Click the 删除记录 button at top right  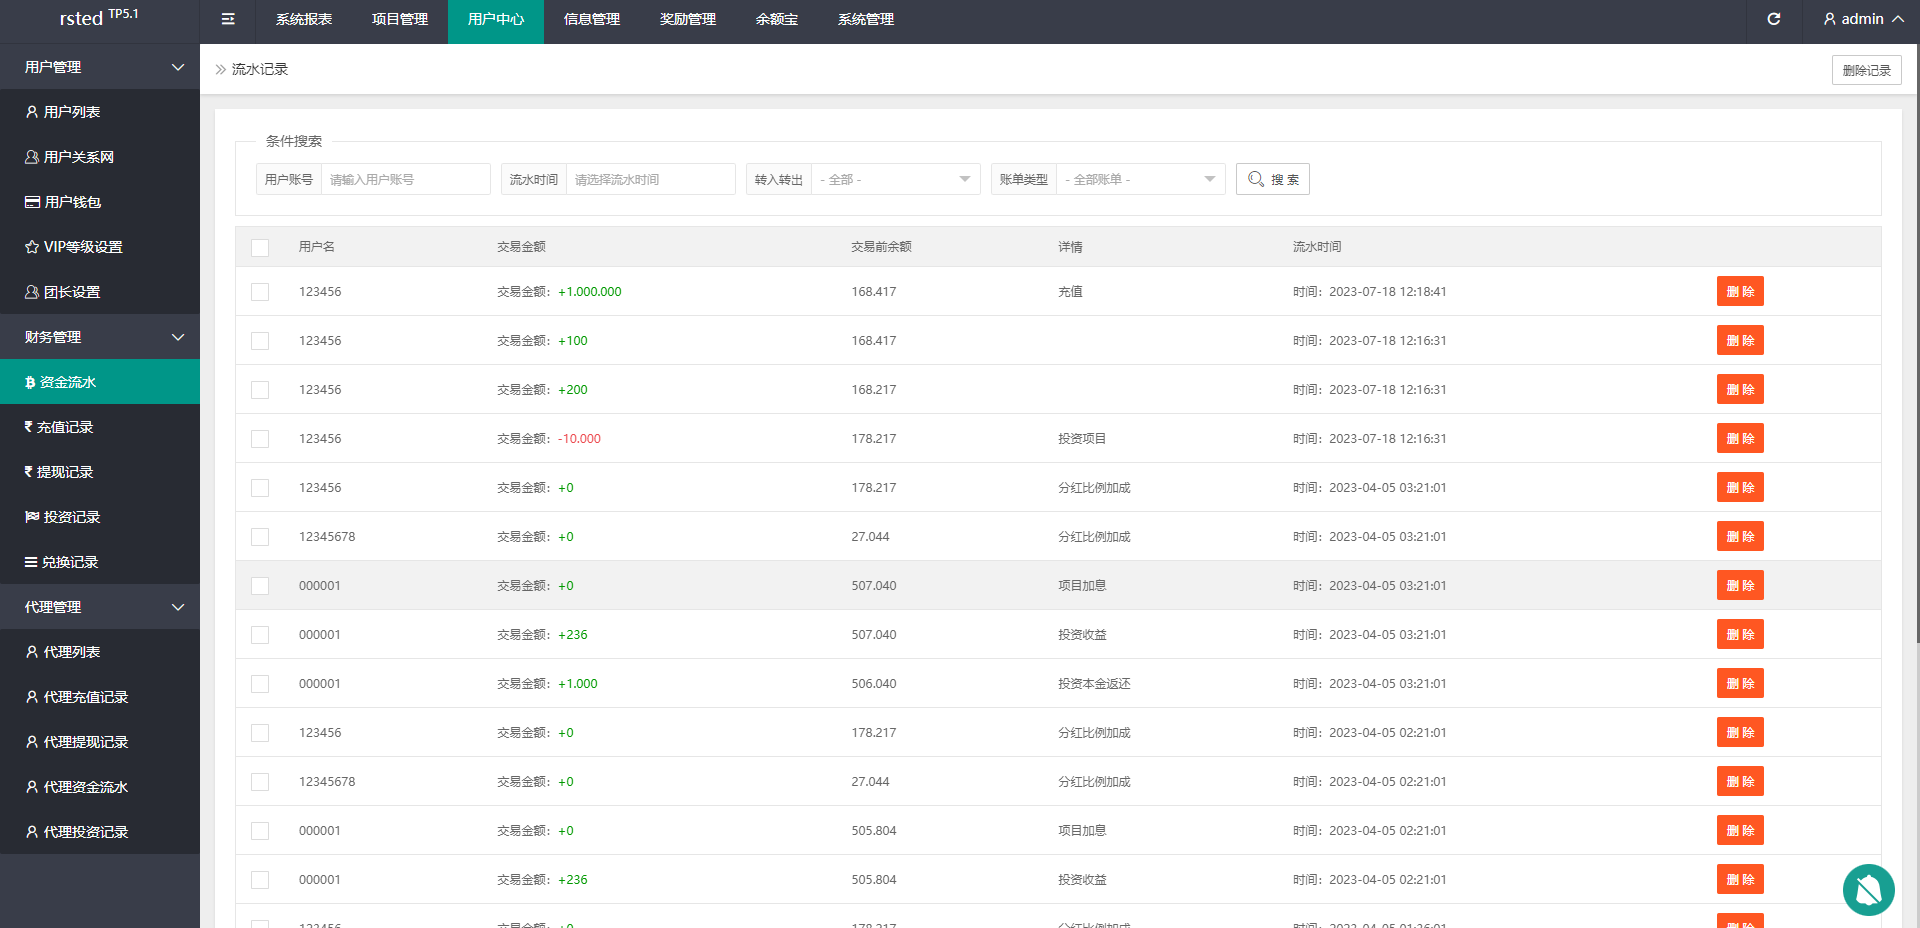pos(1866,70)
